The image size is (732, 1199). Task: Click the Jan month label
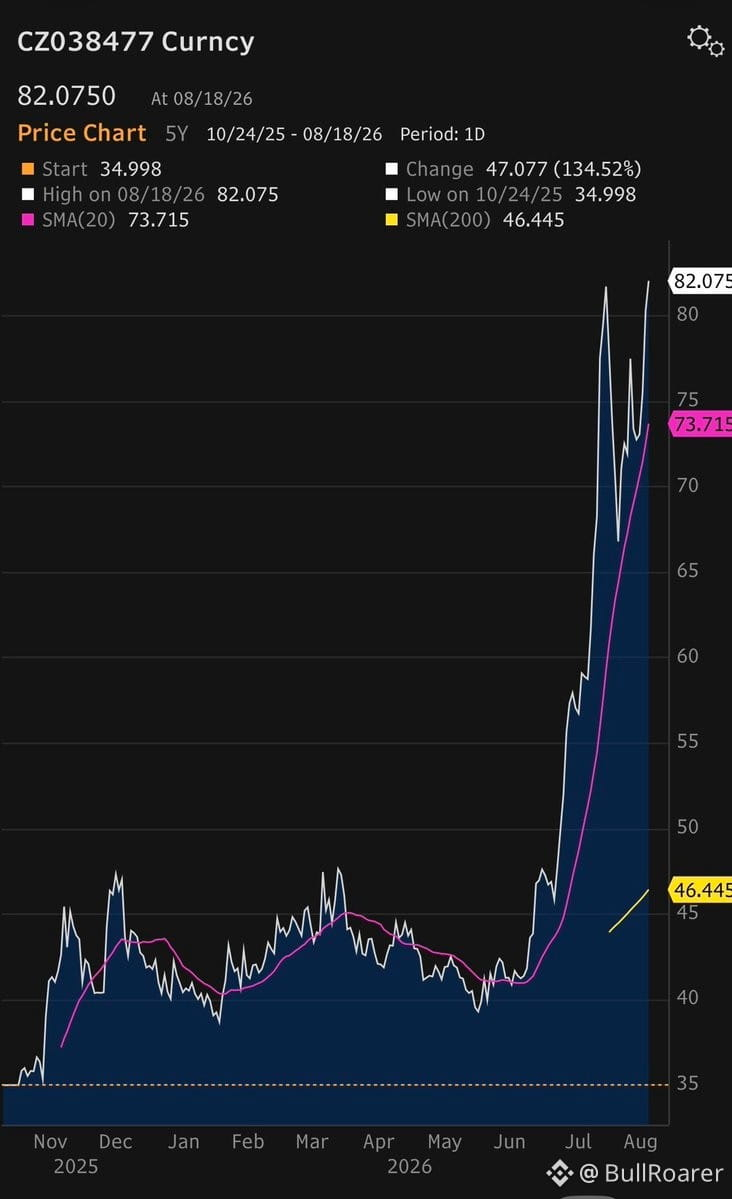point(184,1142)
